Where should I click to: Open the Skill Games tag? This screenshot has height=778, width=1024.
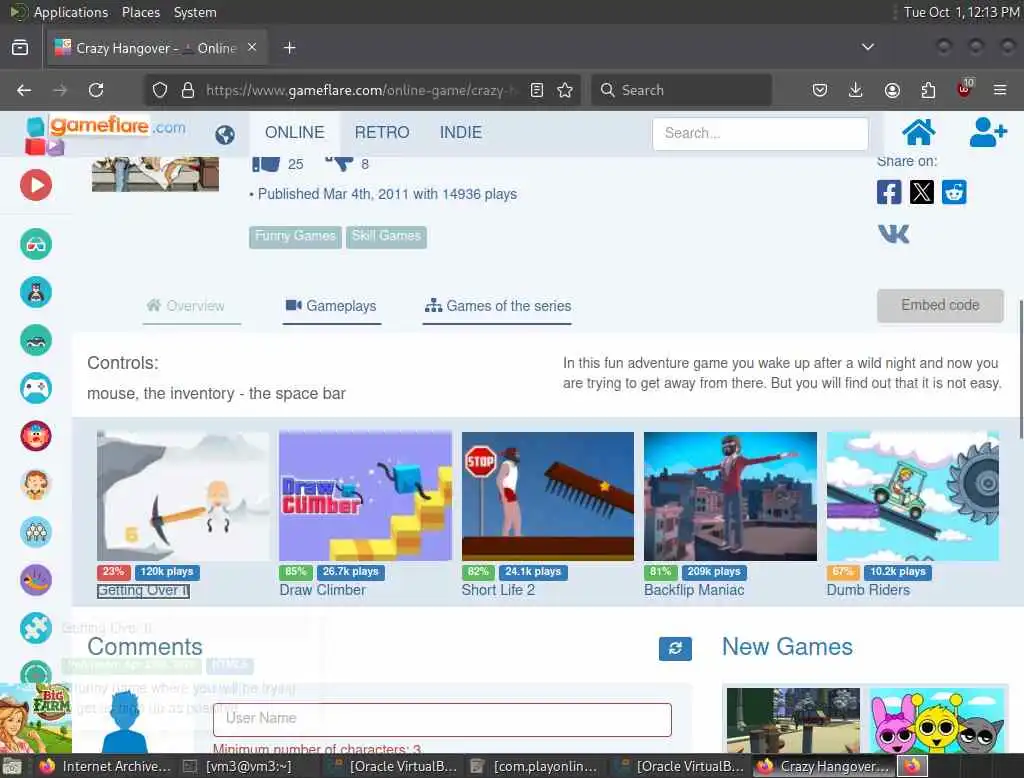click(386, 236)
